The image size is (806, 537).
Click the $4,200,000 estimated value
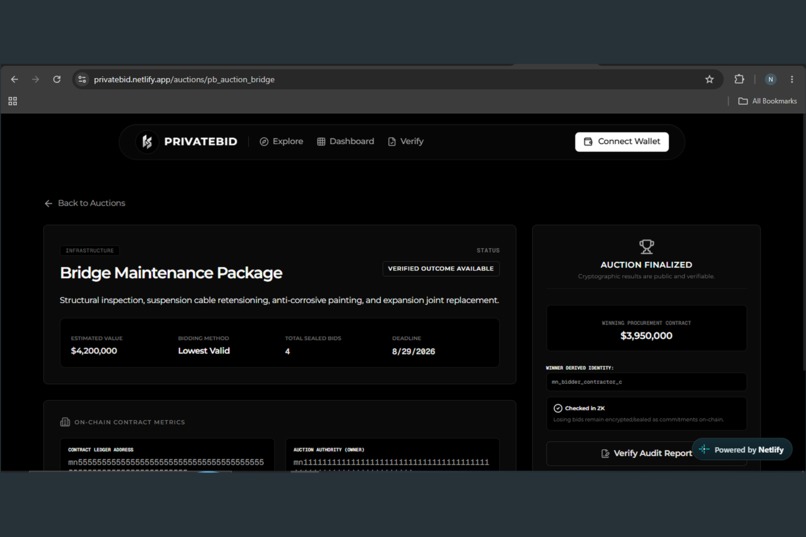point(94,351)
